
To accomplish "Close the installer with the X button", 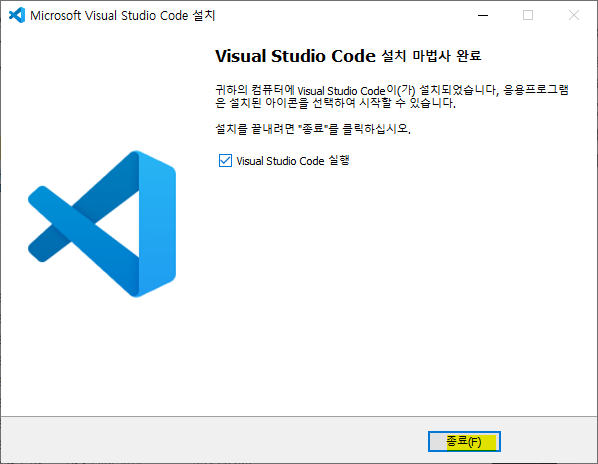I will point(574,15).
